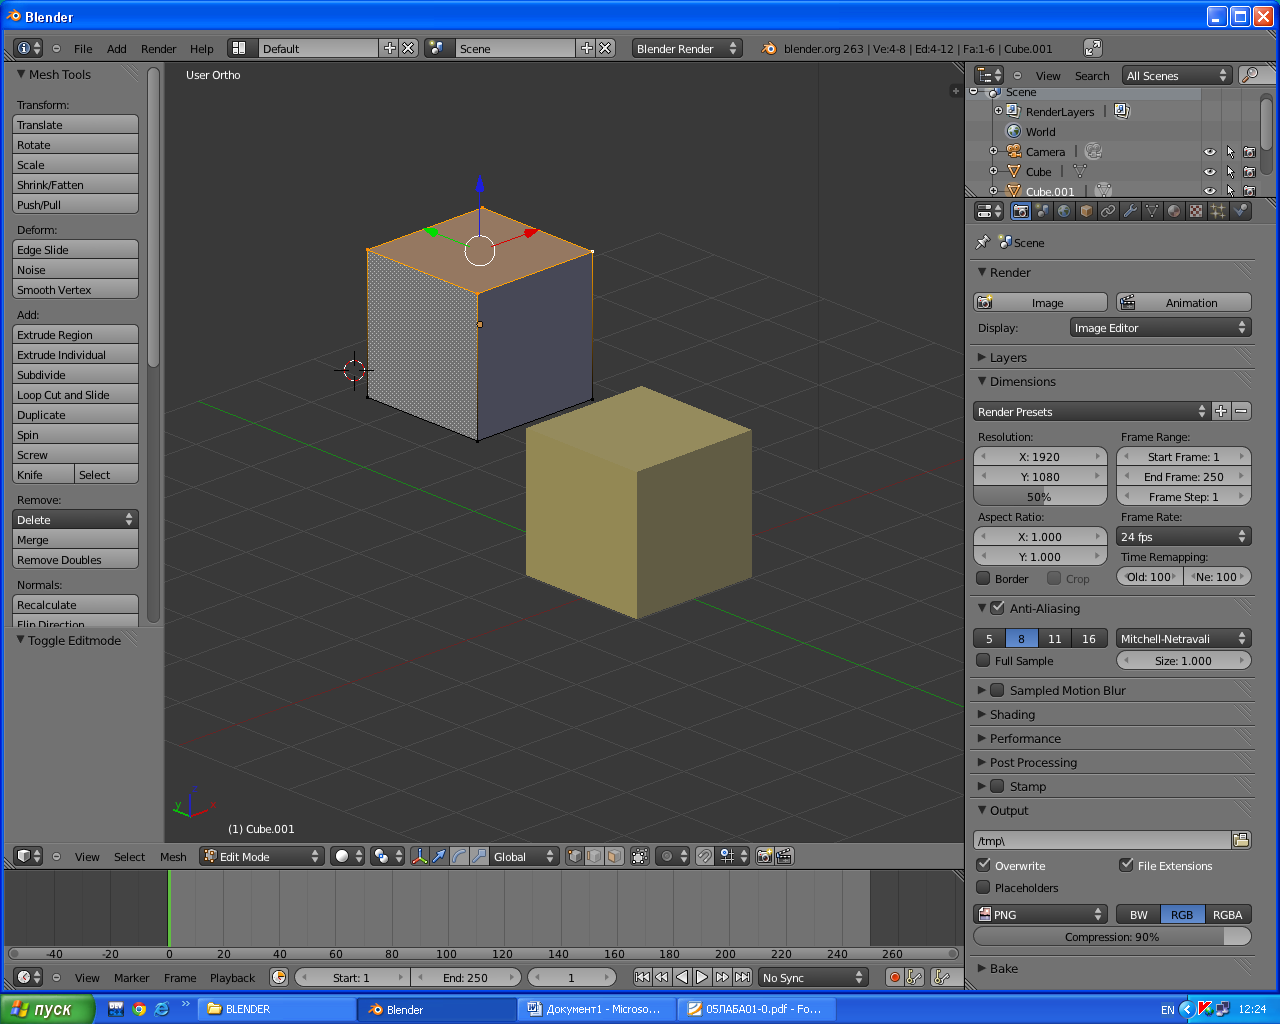Toggle limit selection to visible icon

click(640, 856)
